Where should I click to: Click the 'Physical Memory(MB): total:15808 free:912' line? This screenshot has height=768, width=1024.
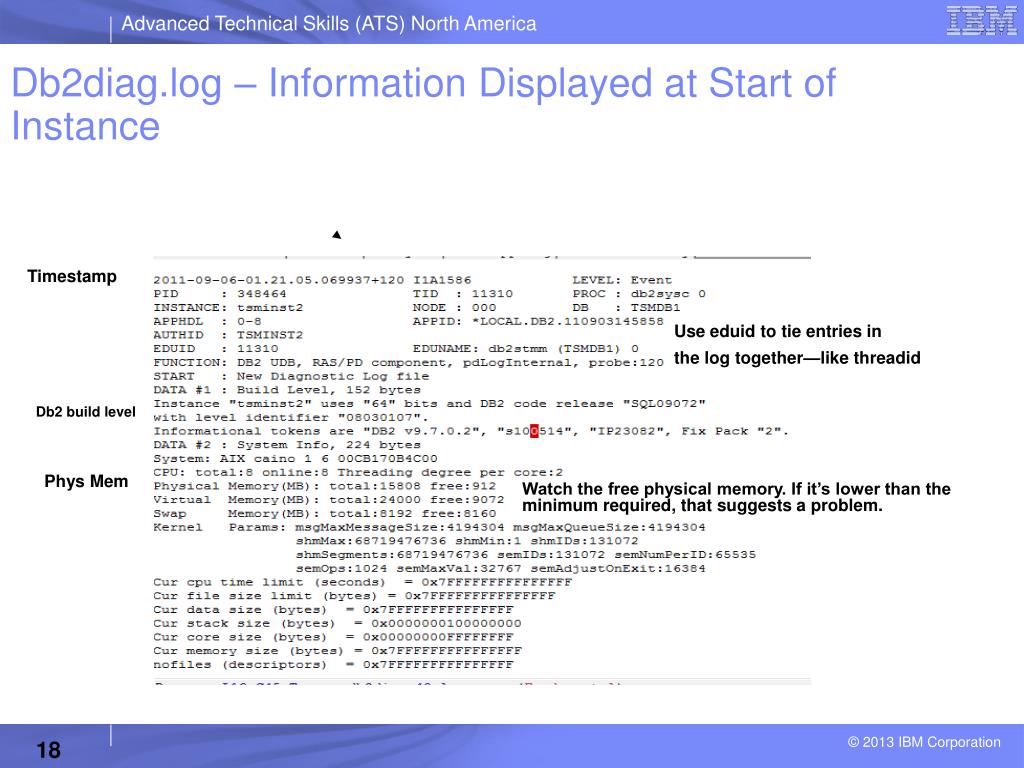tap(325, 486)
